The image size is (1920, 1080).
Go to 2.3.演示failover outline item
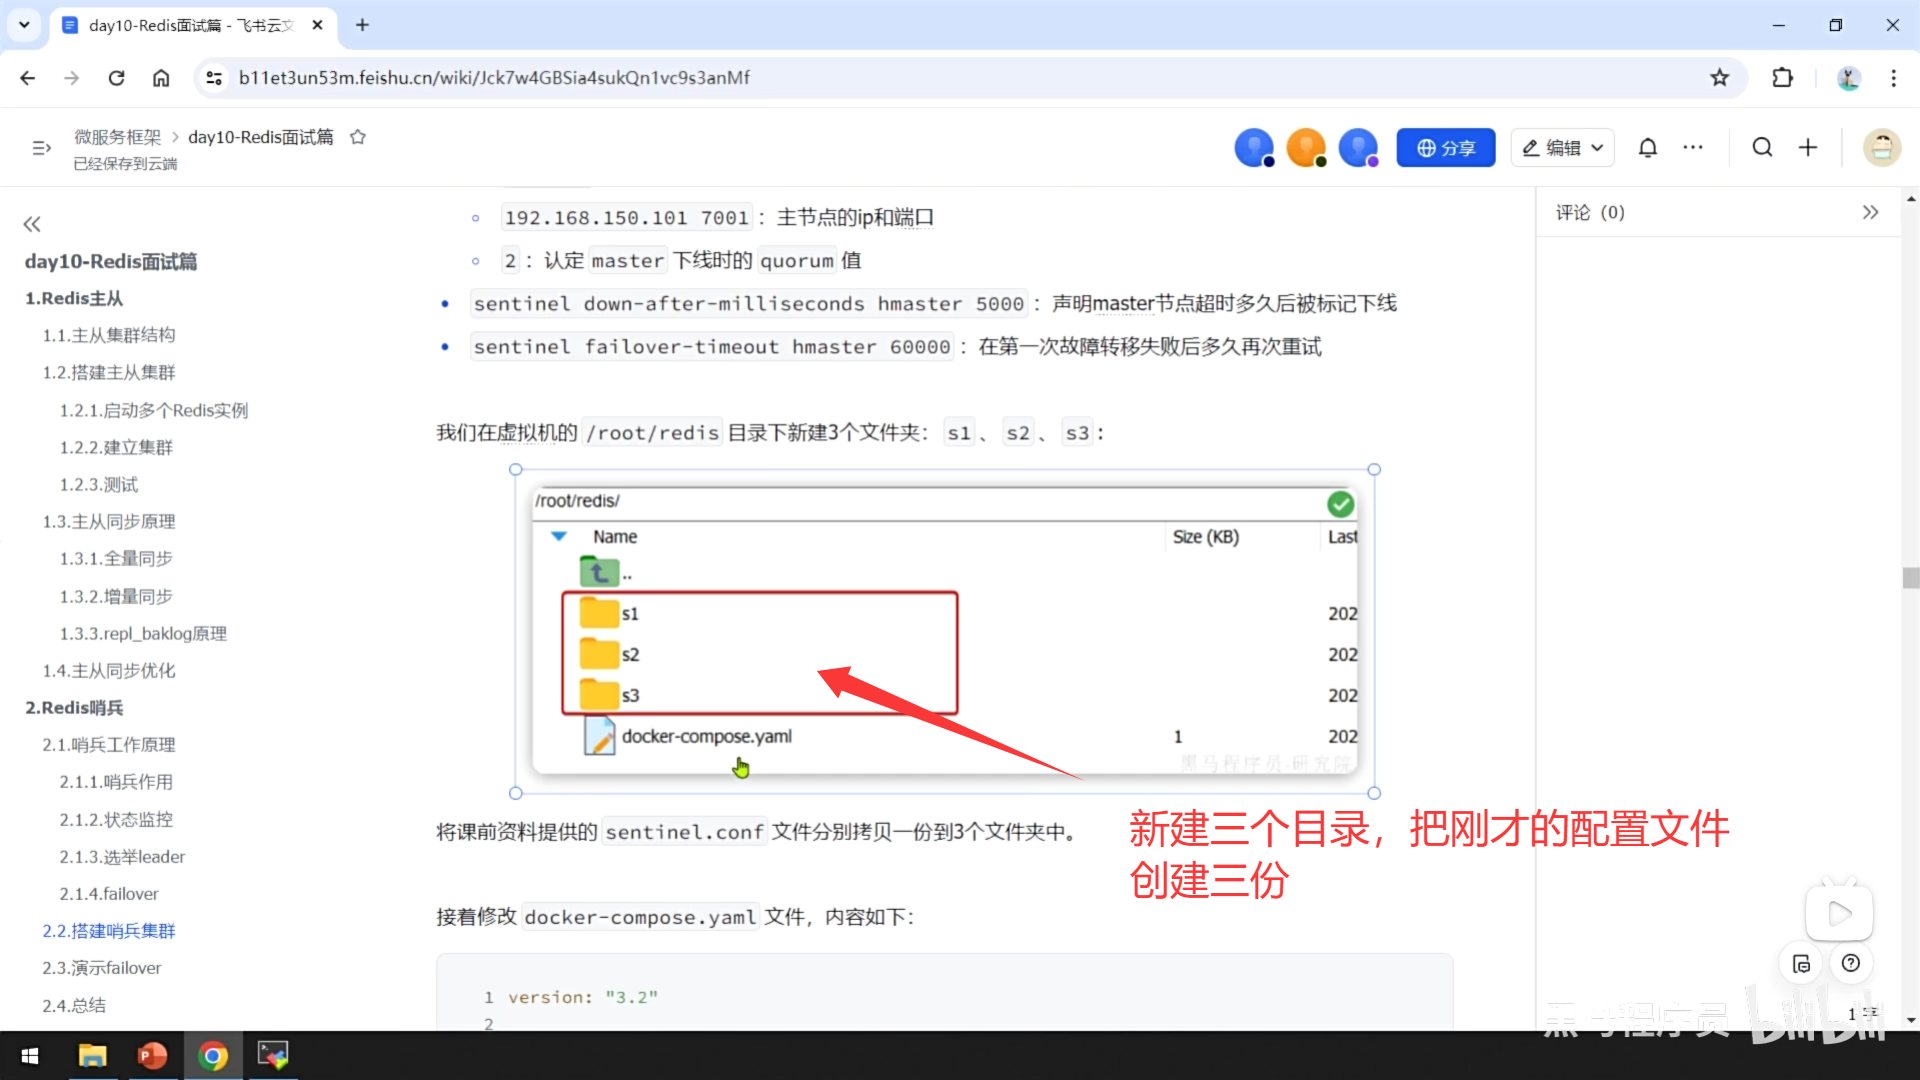point(101,968)
